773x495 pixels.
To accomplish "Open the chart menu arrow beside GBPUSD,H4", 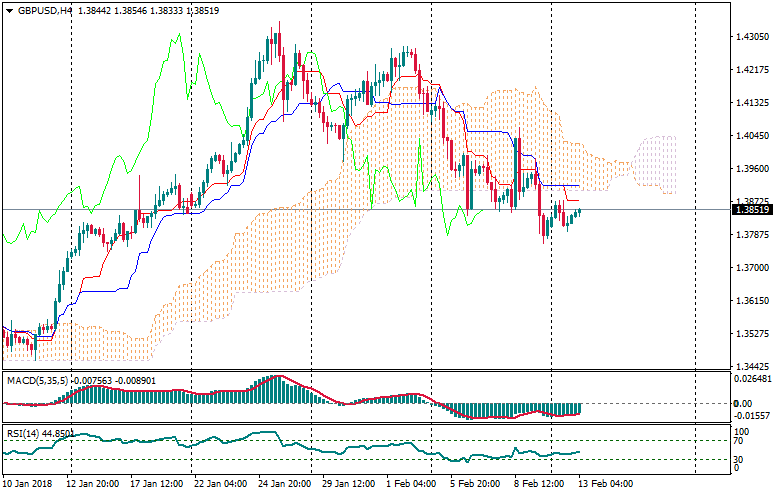I will [x=9, y=10].
